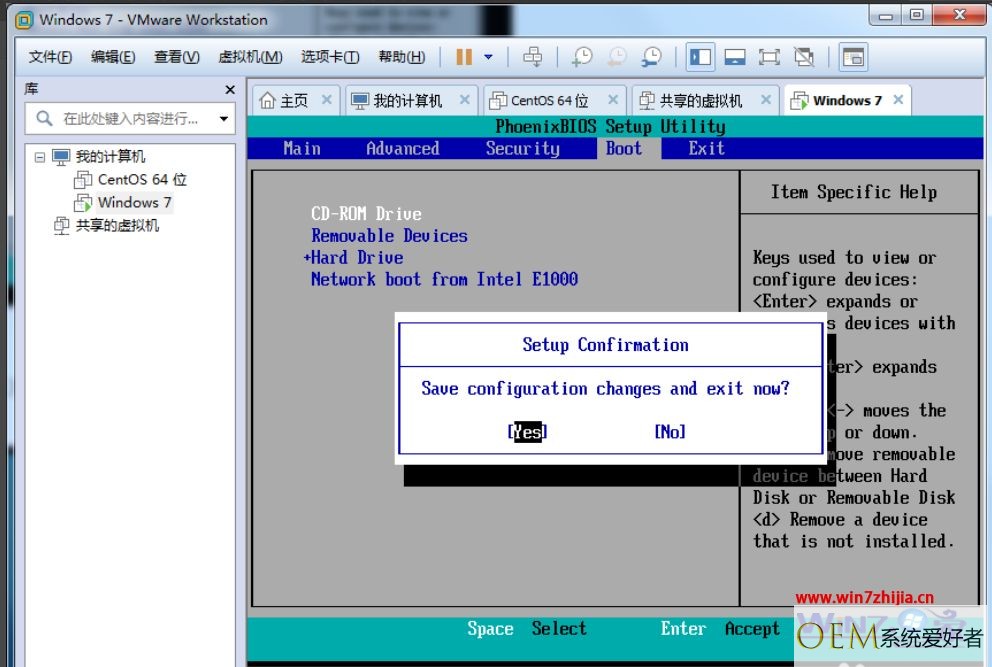Switch to the CentOS 64 位 tab

coord(549,101)
